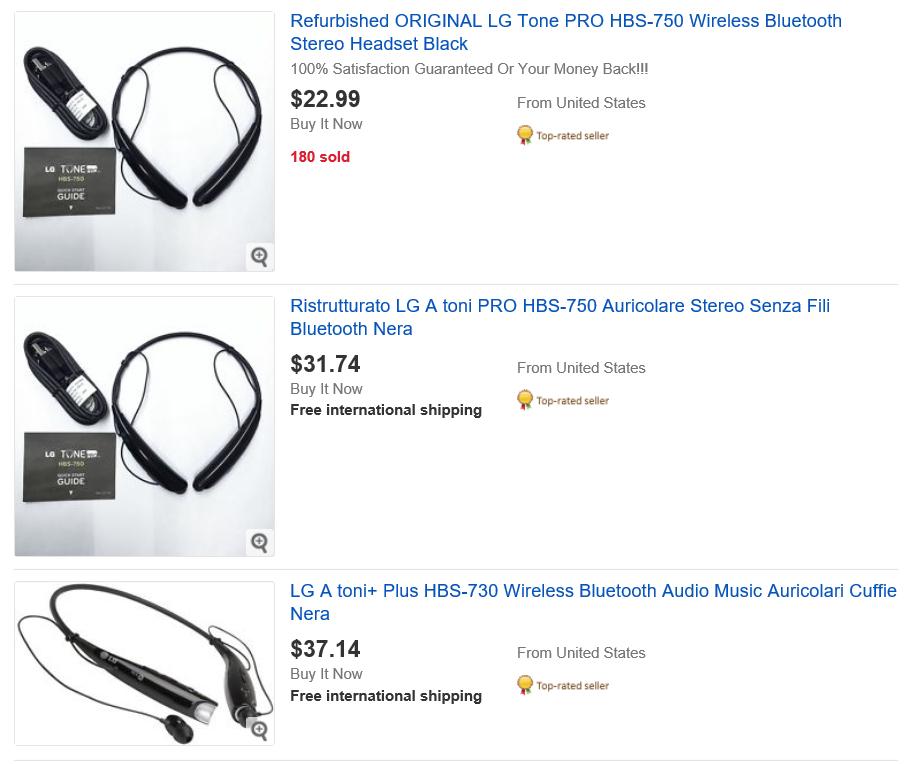The width and height of the screenshot is (914, 764).
Task: Click Top-rated seller badge on $22.99 listing
Action: (x=563, y=135)
